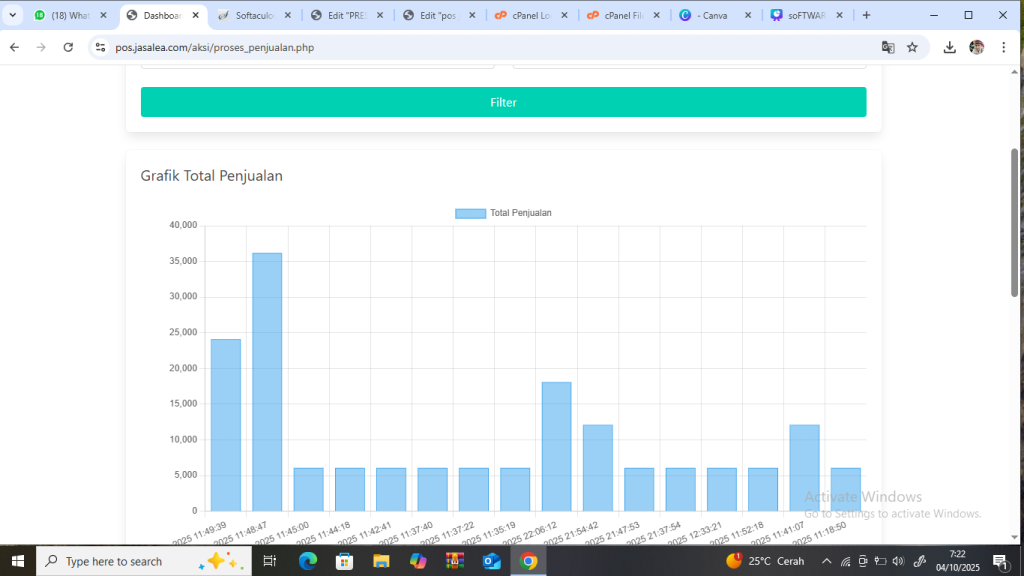Click the Chrome profile avatar
1024x576 pixels.
coord(977,47)
